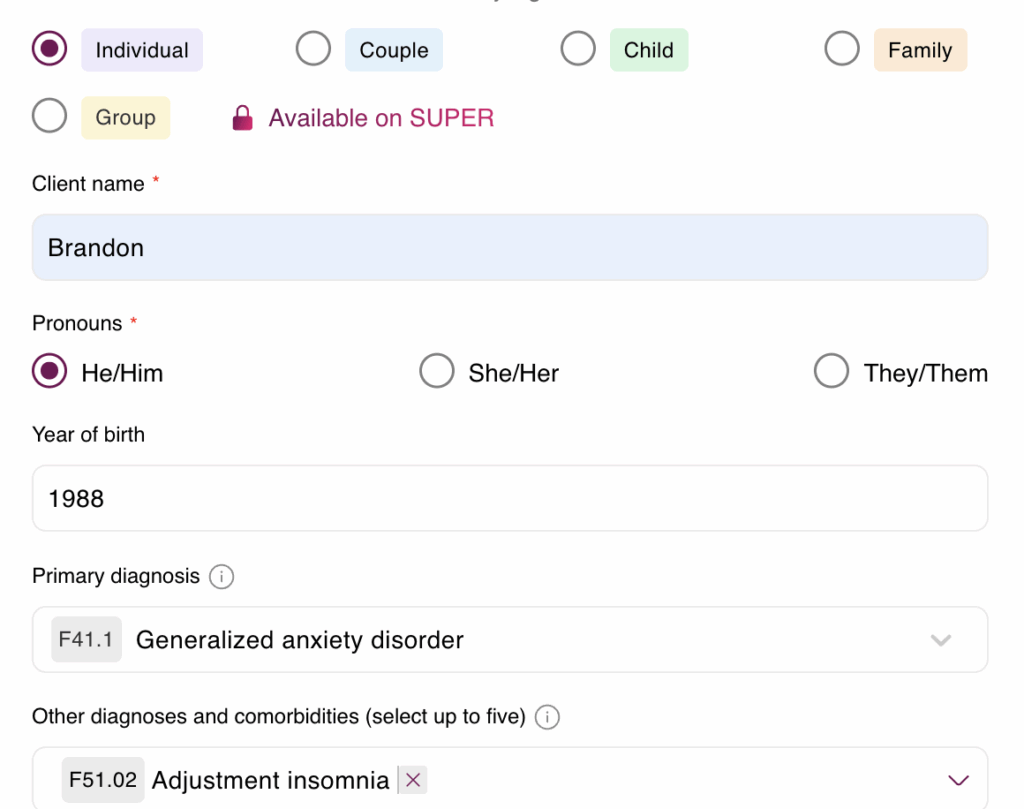Image resolution: width=1024 pixels, height=809 pixels.
Task: Choose the Couple client type
Action: click(313, 48)
